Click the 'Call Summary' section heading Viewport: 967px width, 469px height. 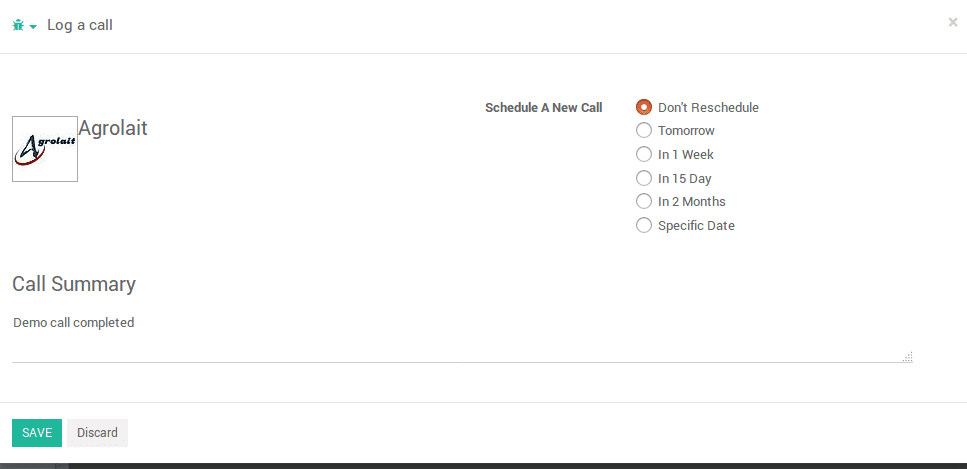(74, 284)
